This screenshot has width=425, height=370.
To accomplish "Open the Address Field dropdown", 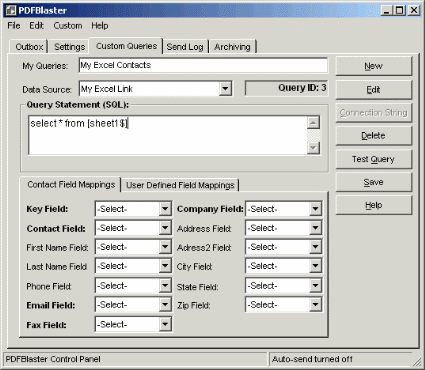I will point(315,228).
